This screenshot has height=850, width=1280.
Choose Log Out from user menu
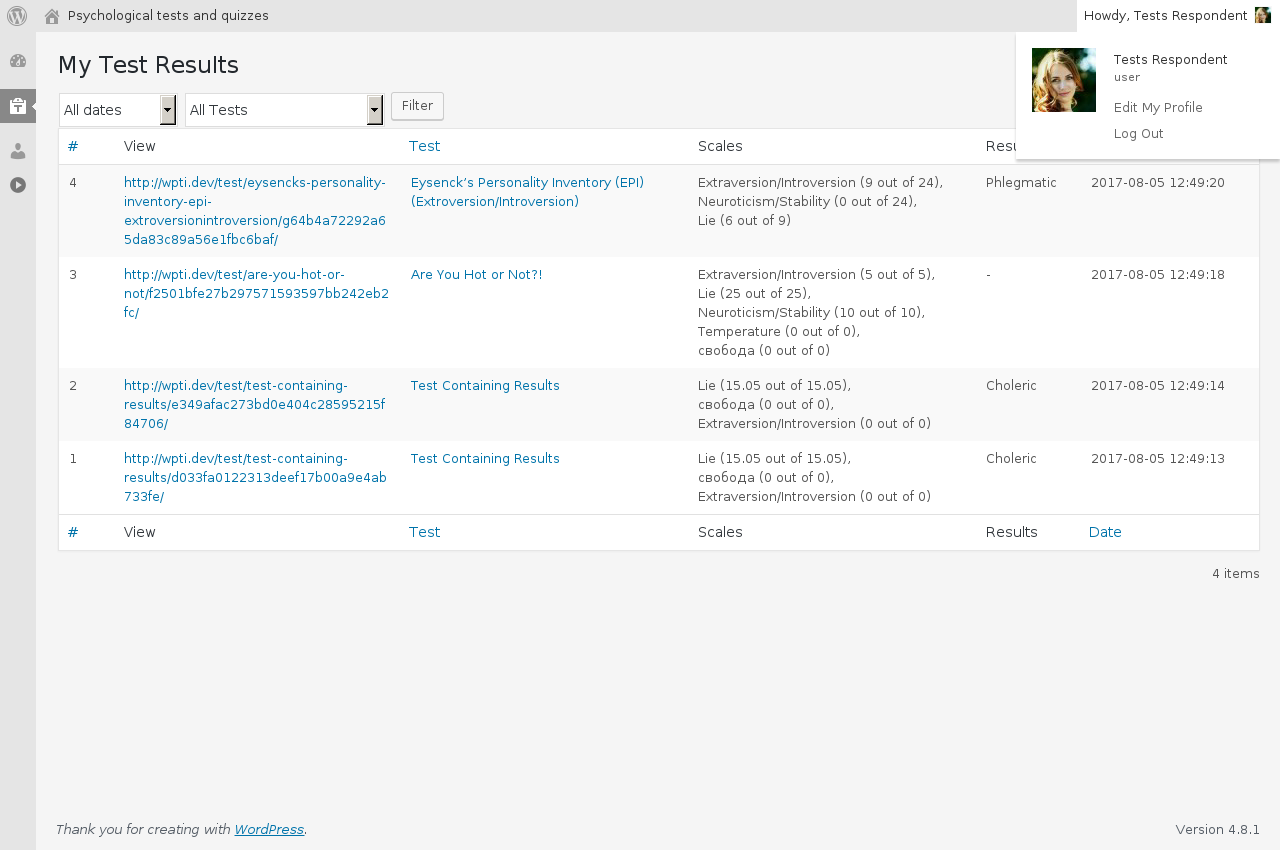[1139, 134]
